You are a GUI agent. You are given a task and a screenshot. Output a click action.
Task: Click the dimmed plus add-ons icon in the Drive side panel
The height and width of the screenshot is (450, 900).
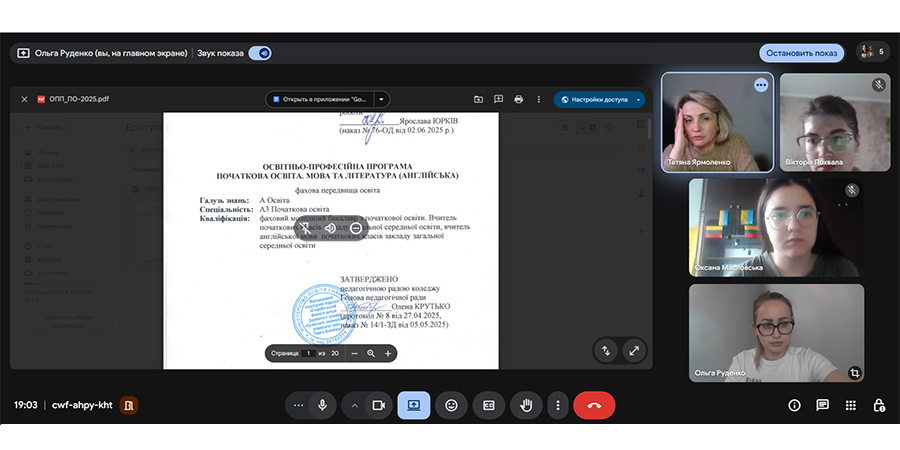[641, 231]
